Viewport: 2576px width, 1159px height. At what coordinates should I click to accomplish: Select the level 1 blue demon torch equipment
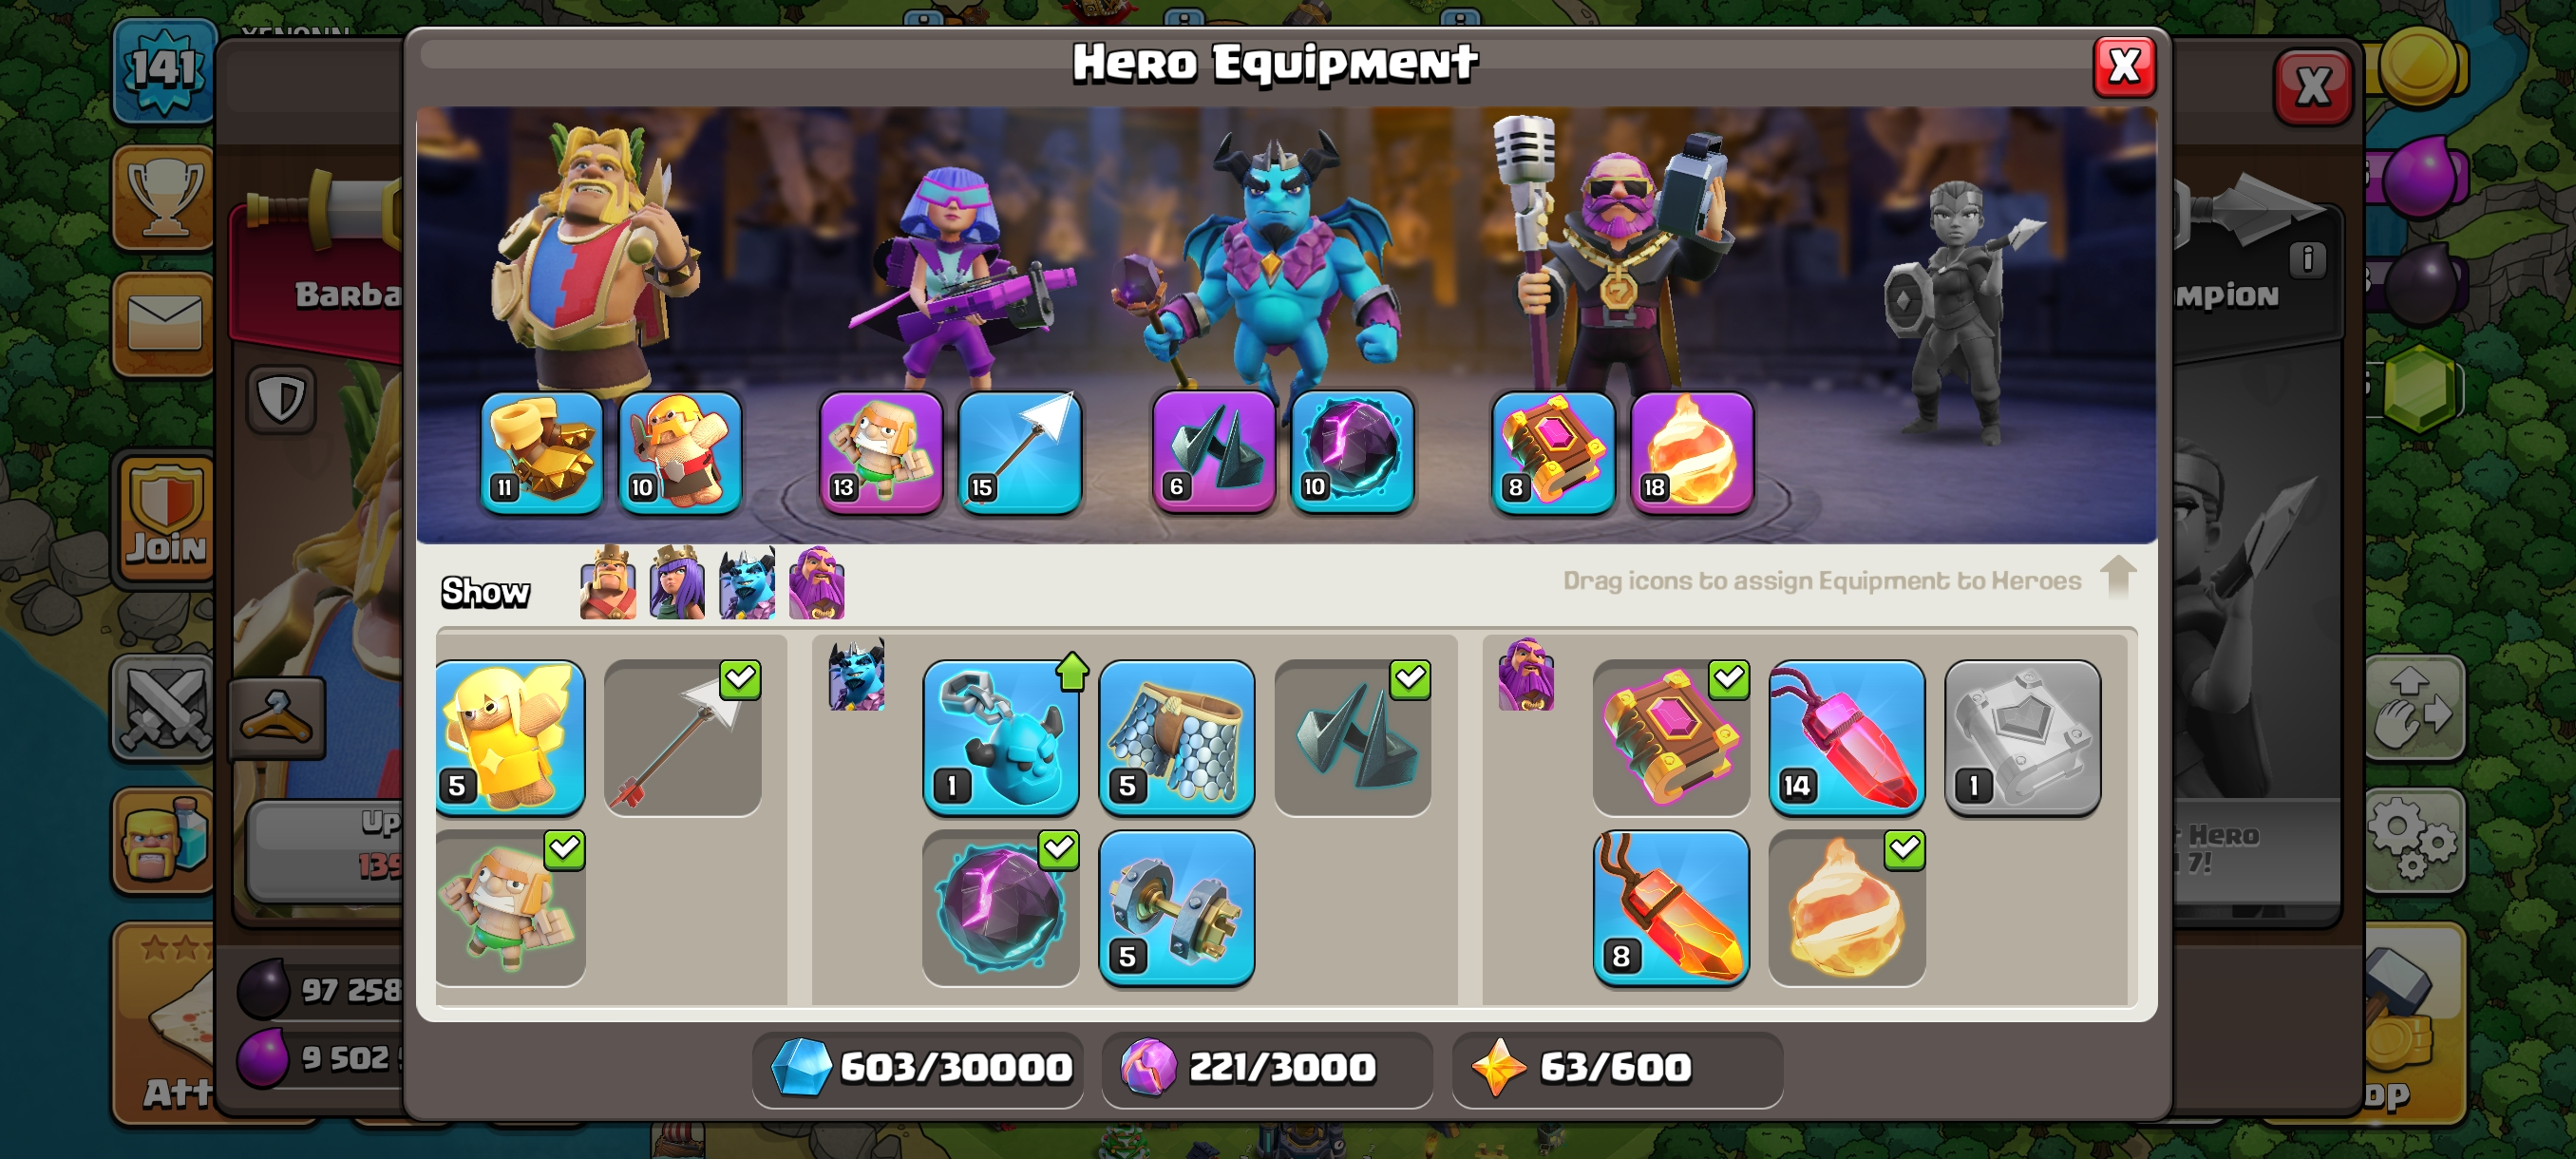1000,737
